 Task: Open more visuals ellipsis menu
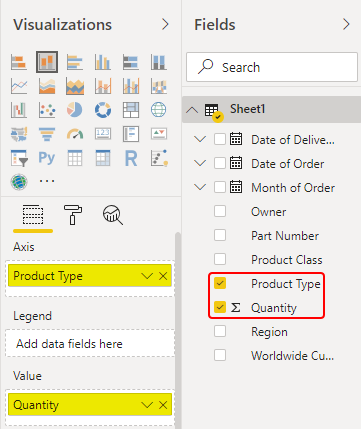click(47, 181)
